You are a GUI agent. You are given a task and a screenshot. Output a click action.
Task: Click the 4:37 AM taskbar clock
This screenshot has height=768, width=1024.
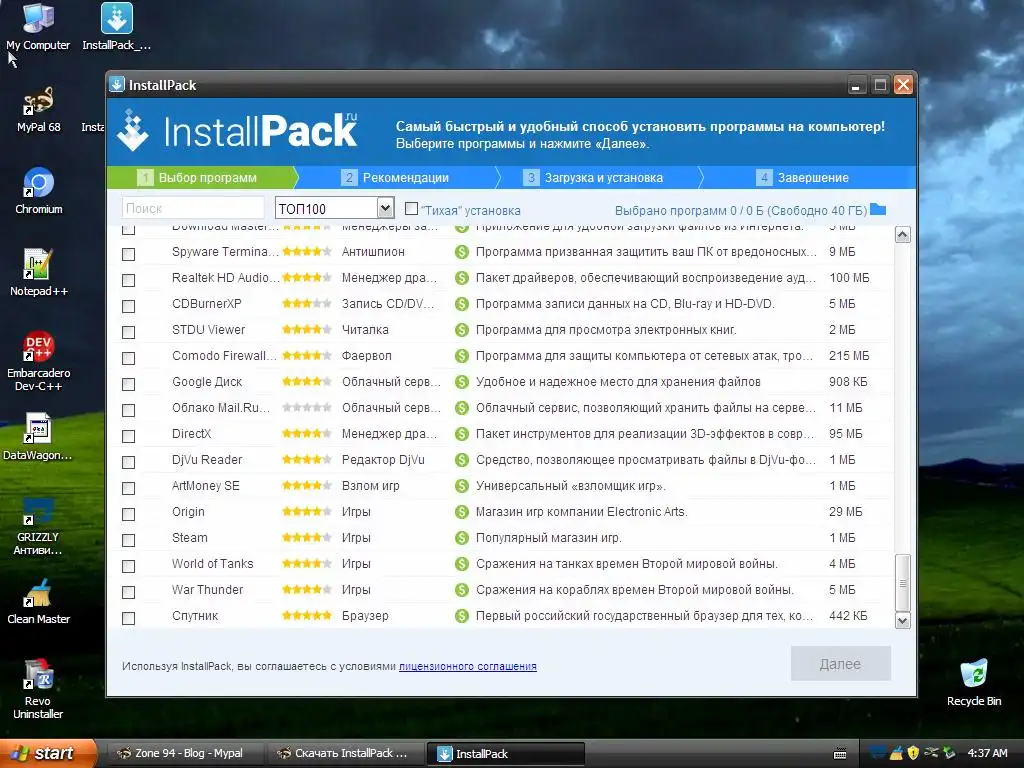987,753
